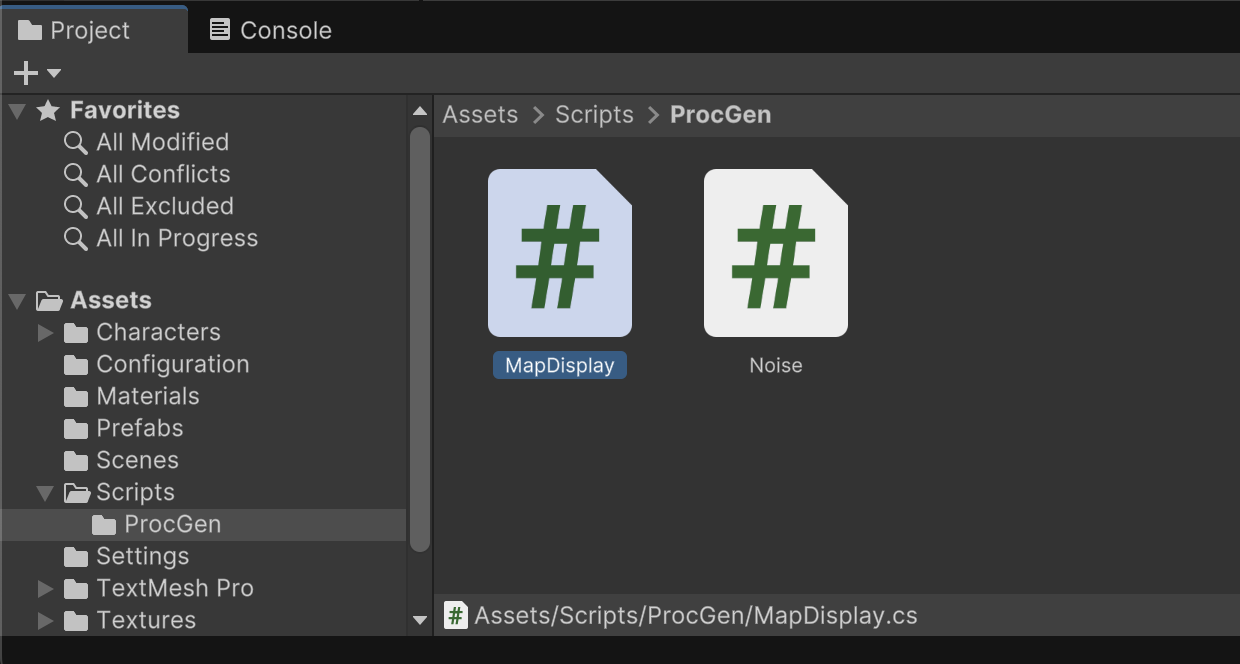Click the folder tree scrollbar handle
The image size is (1240, 664).
coord(420,338)
